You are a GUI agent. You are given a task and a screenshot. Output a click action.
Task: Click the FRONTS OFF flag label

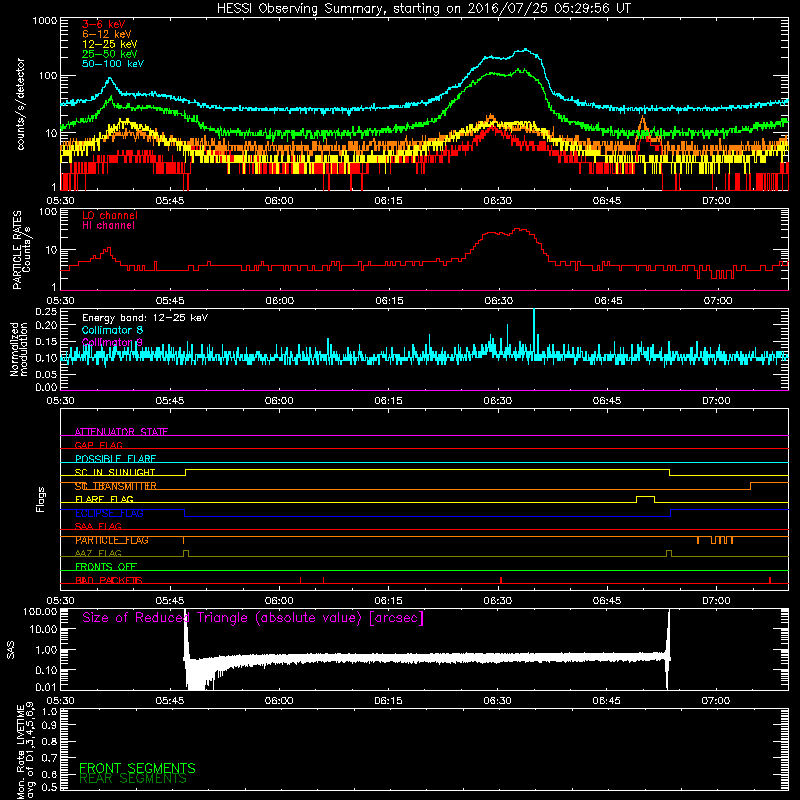tap(106, 567)
